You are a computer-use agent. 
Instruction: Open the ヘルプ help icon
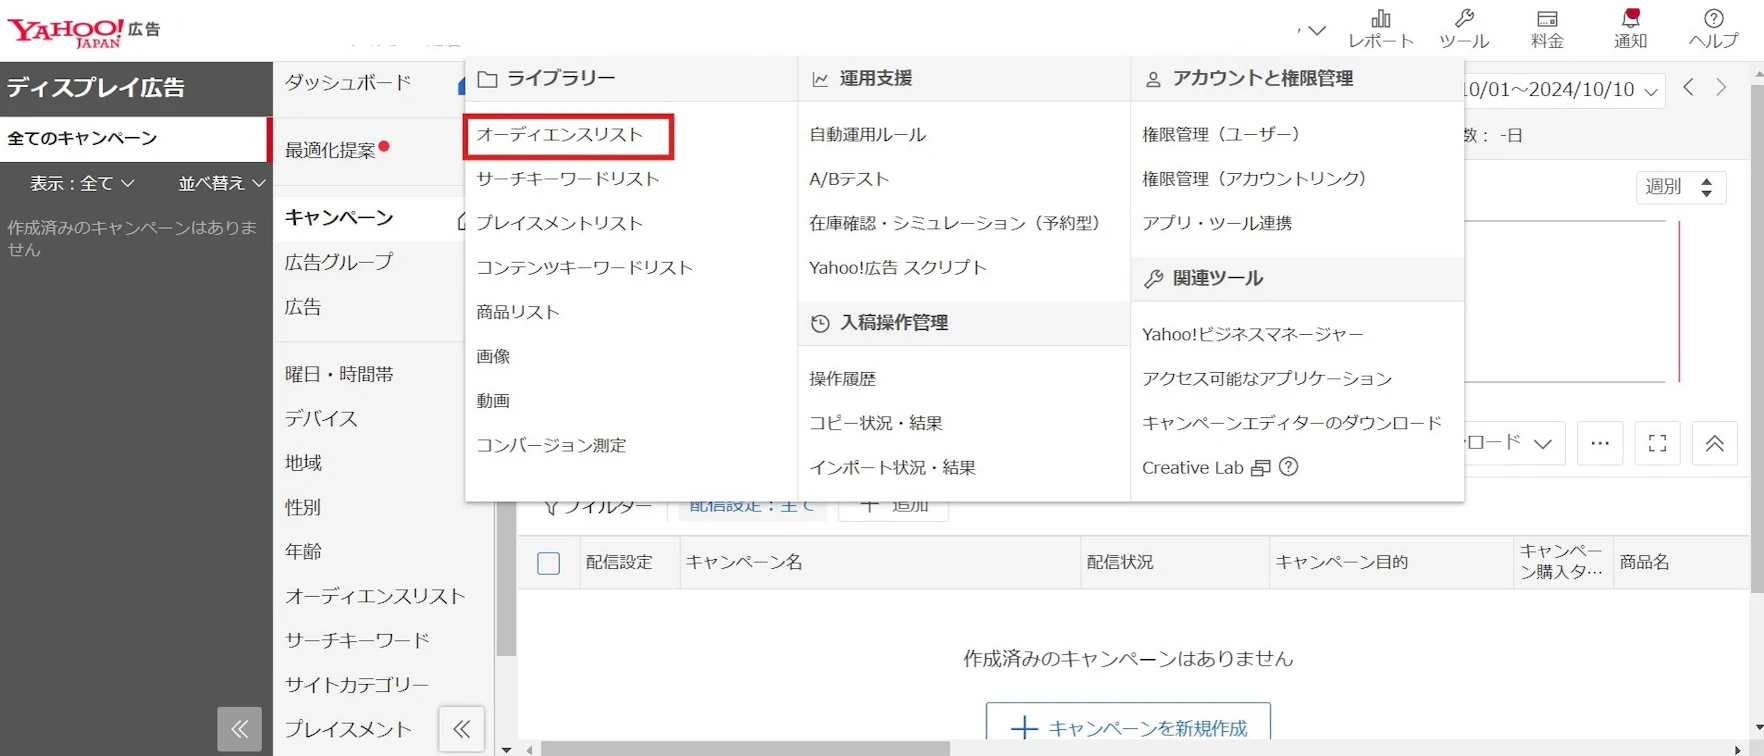coord(1713,28)
